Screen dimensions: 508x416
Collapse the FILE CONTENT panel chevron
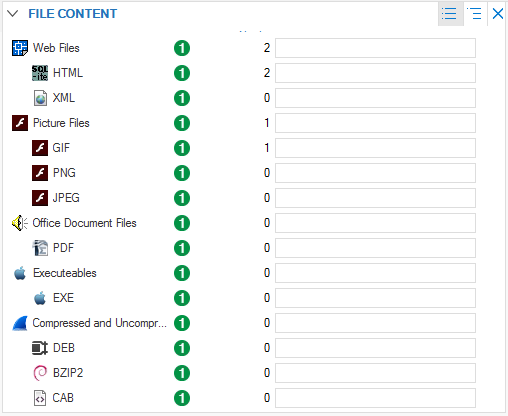pos(13,14)
